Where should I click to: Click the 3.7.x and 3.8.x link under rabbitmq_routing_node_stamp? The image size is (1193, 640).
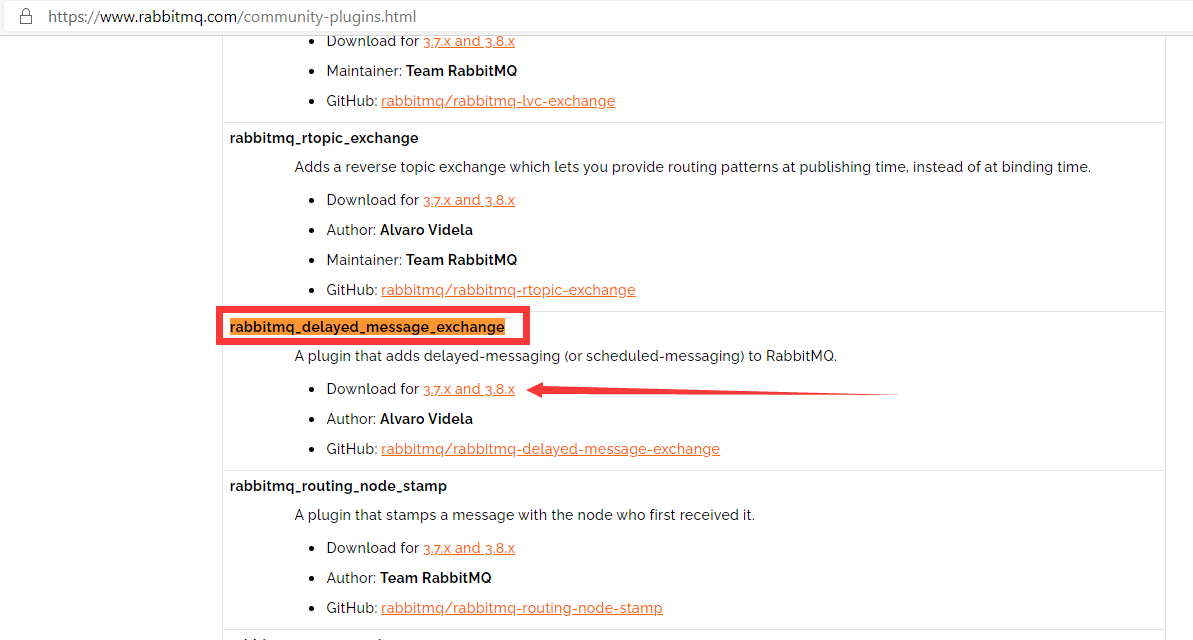coord(469,547)
